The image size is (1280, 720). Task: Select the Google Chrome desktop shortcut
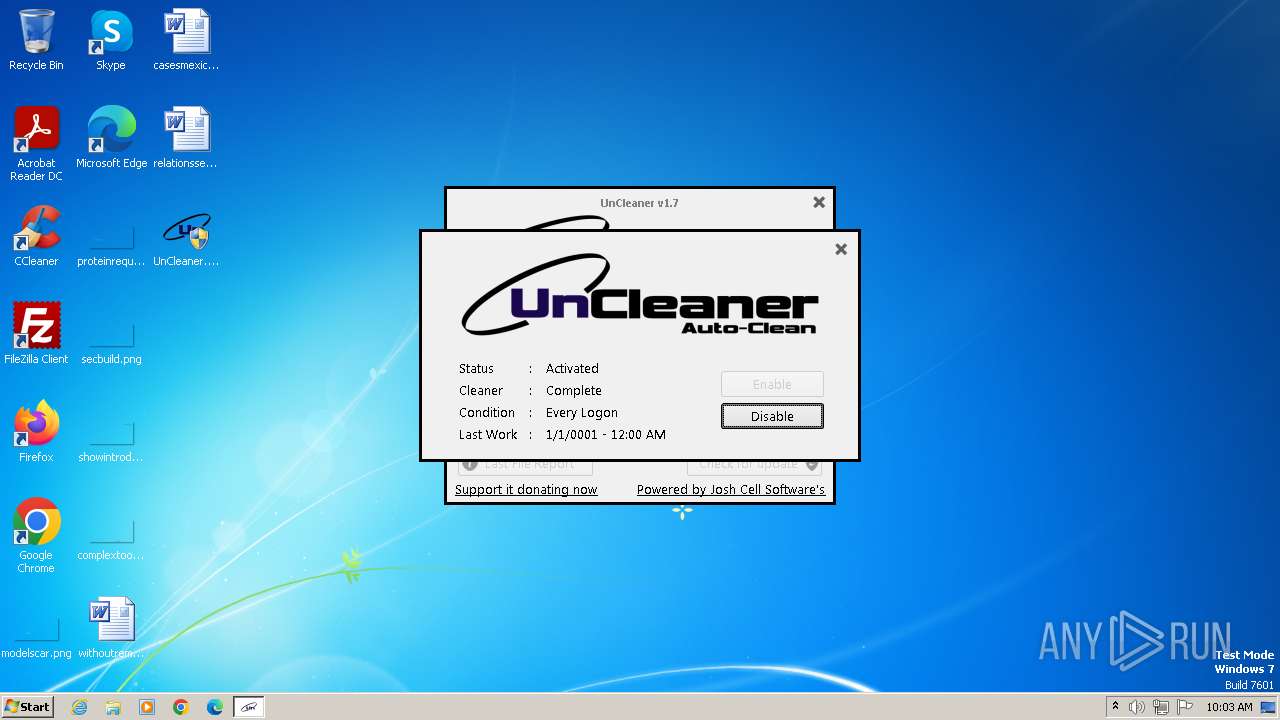click(36, 536)
